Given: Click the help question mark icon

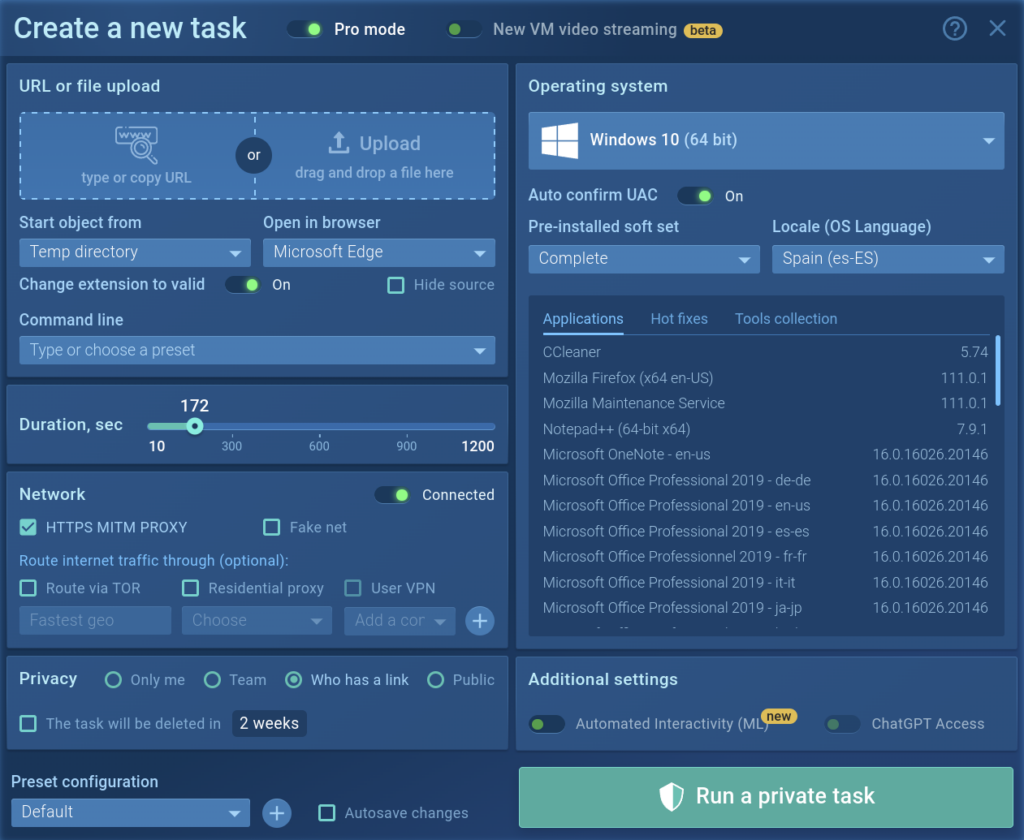Looking at the screenshot, I should coord(955,28).
